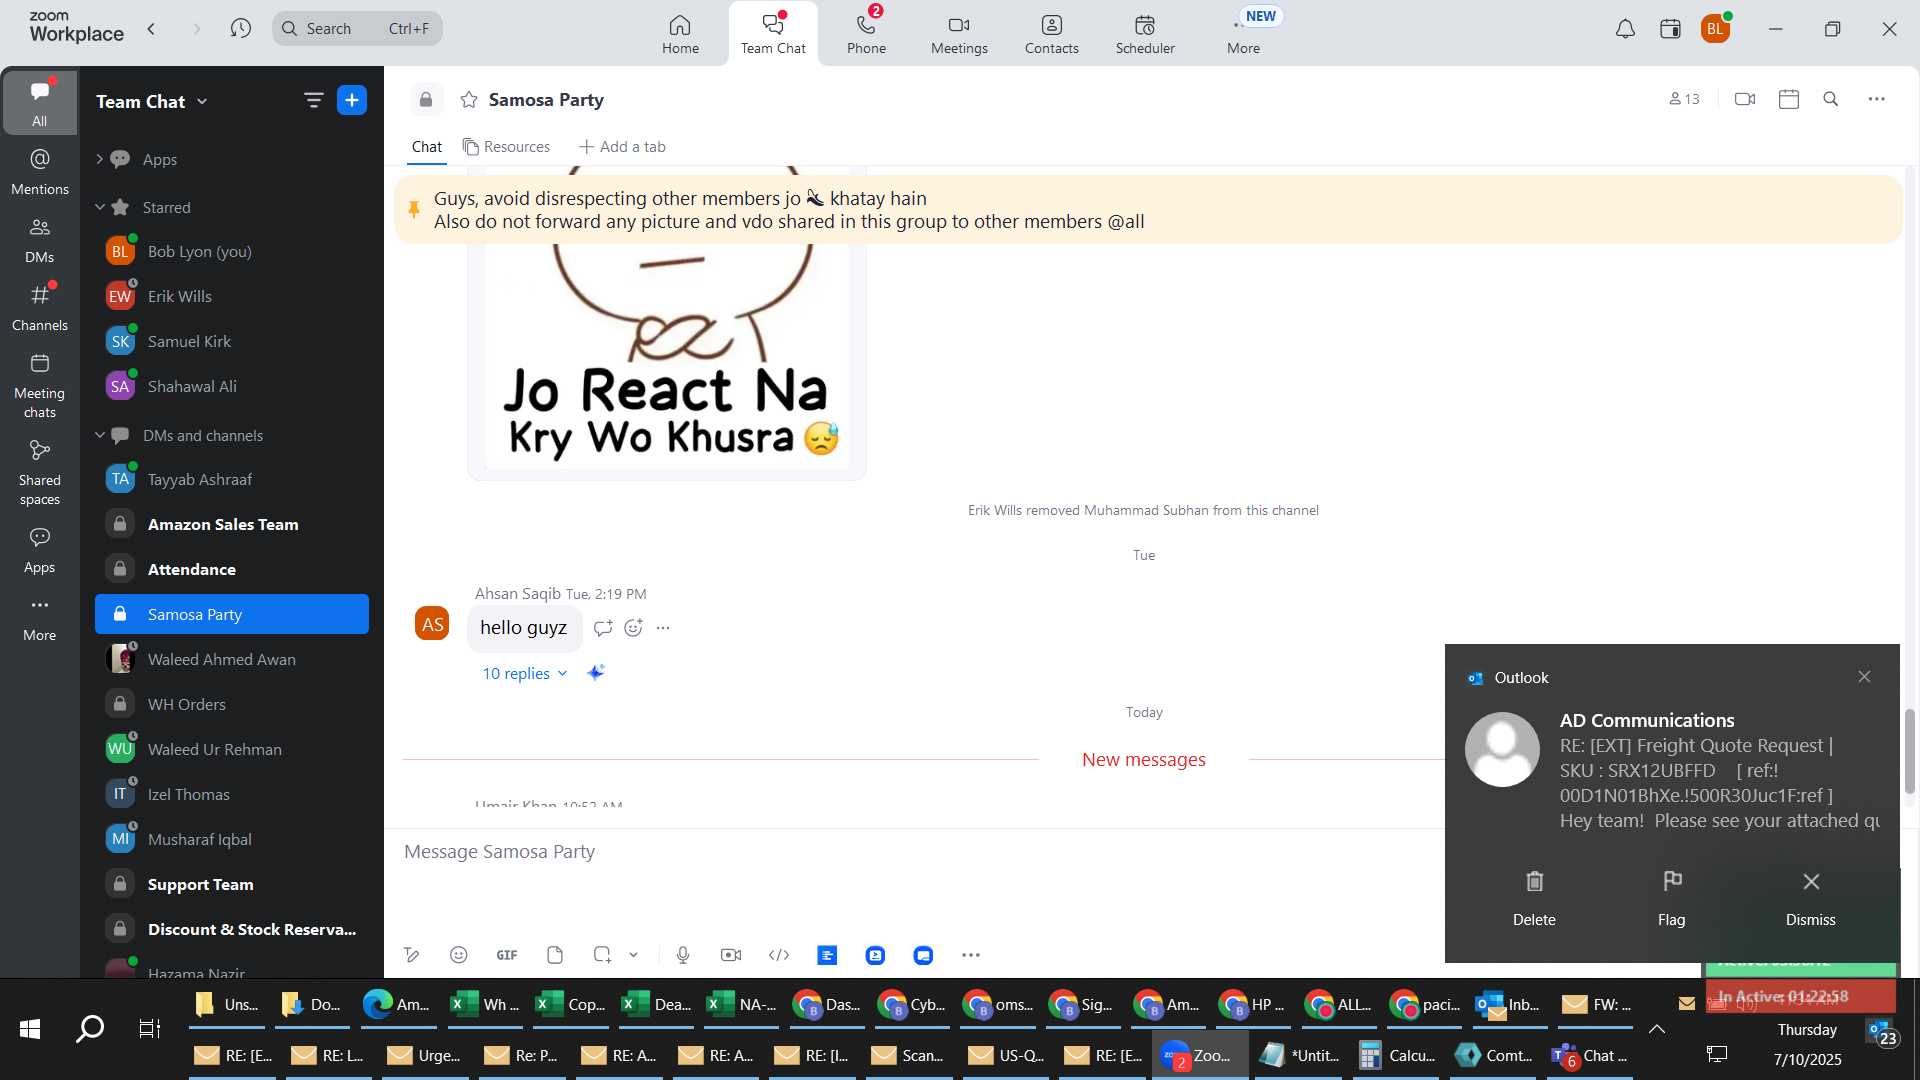
Task: View the 13 channel members
Action: [x=1684, y=99]
